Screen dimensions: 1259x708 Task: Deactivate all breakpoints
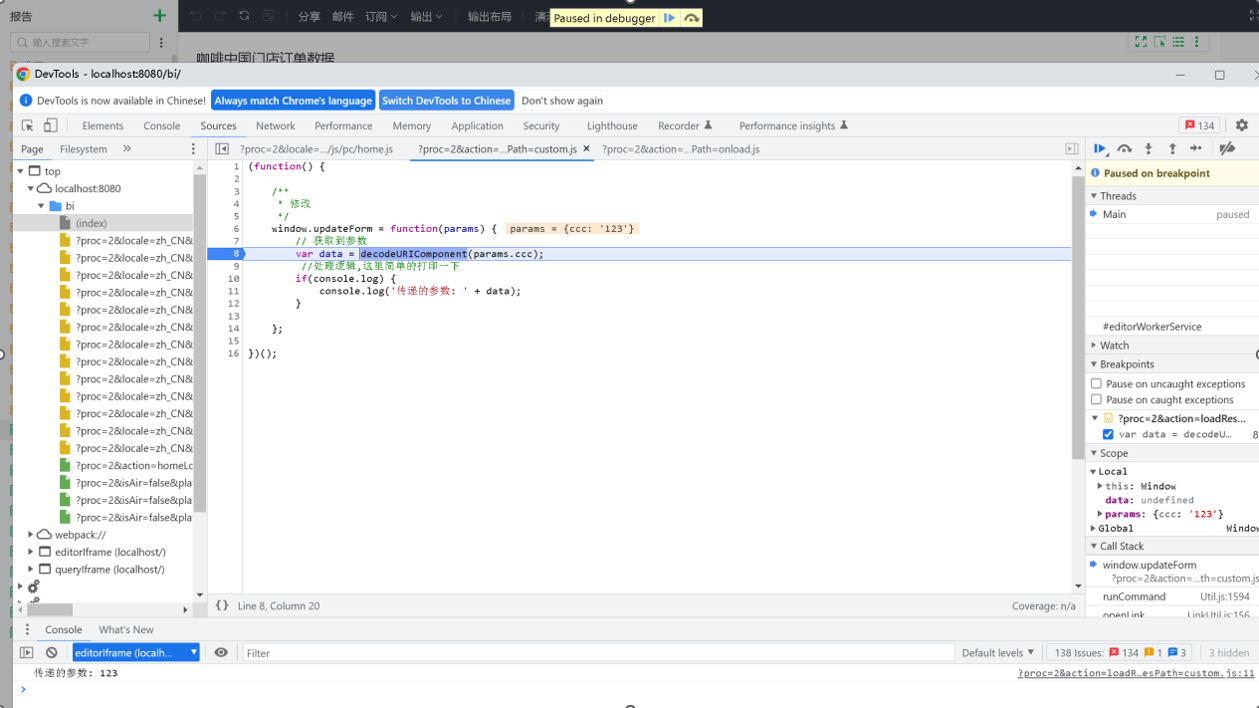coord(1226,148)
